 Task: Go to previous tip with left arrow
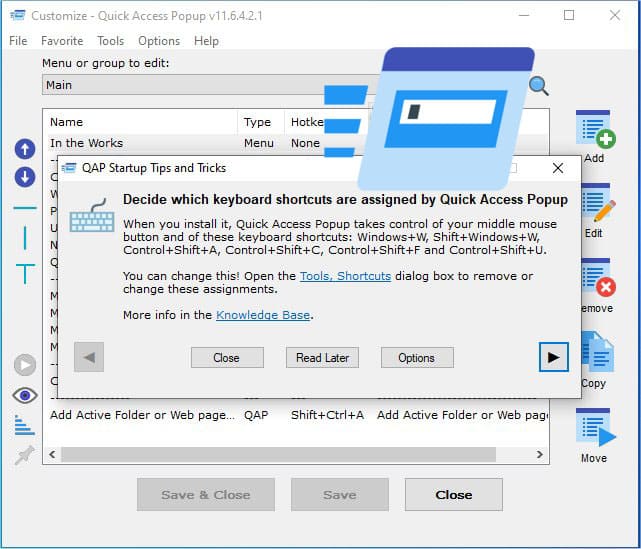[89, 357]
